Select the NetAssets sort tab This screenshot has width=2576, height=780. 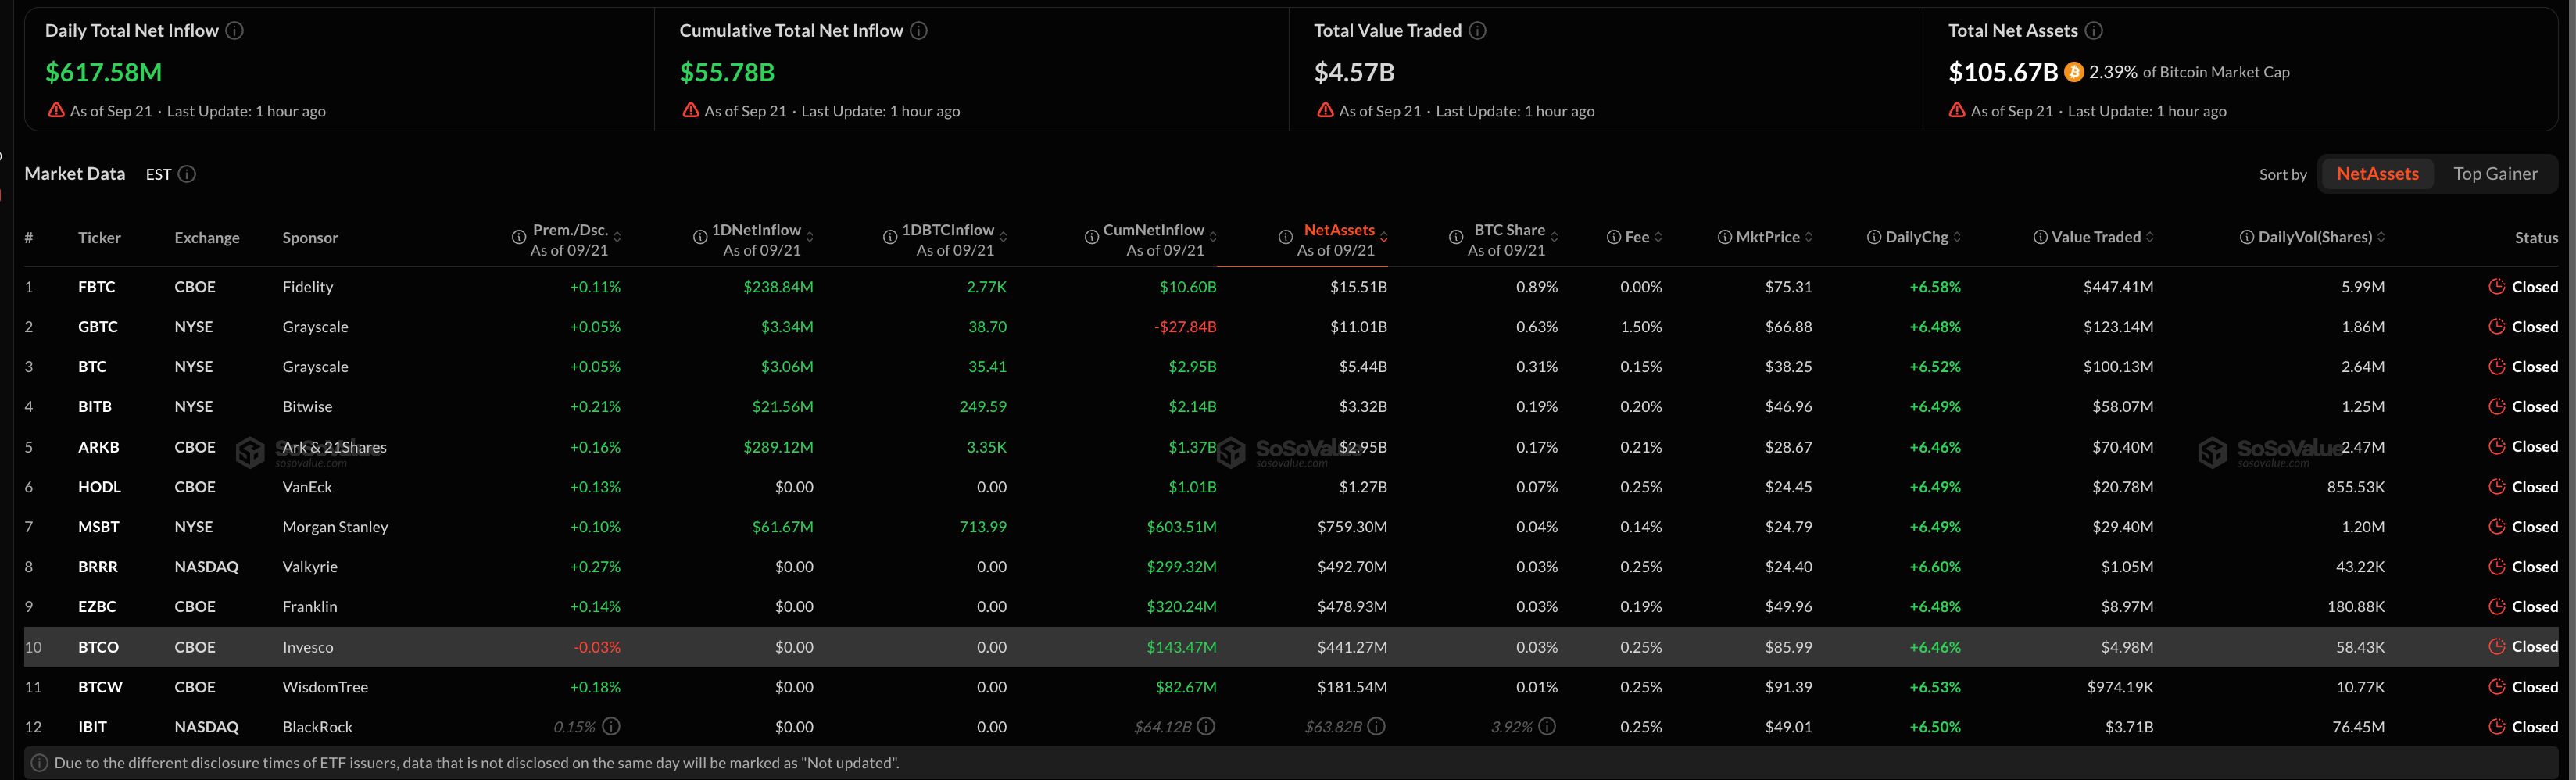pos(2377,174)
